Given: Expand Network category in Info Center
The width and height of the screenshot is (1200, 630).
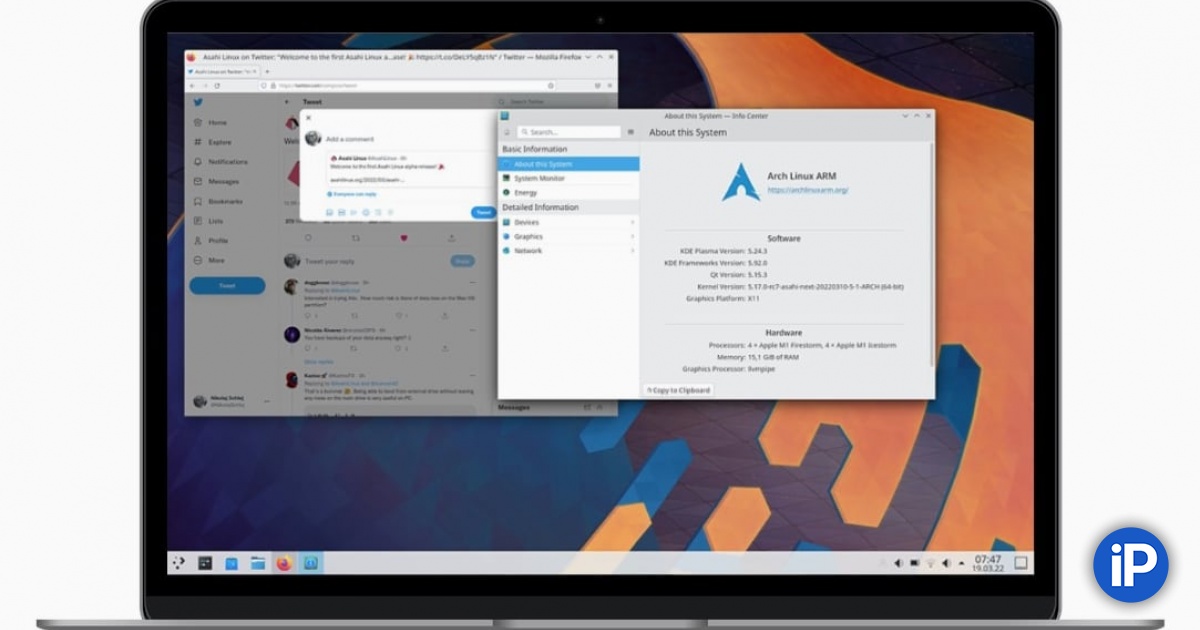Looking at the screenshot, I should [x=569, y=250].
